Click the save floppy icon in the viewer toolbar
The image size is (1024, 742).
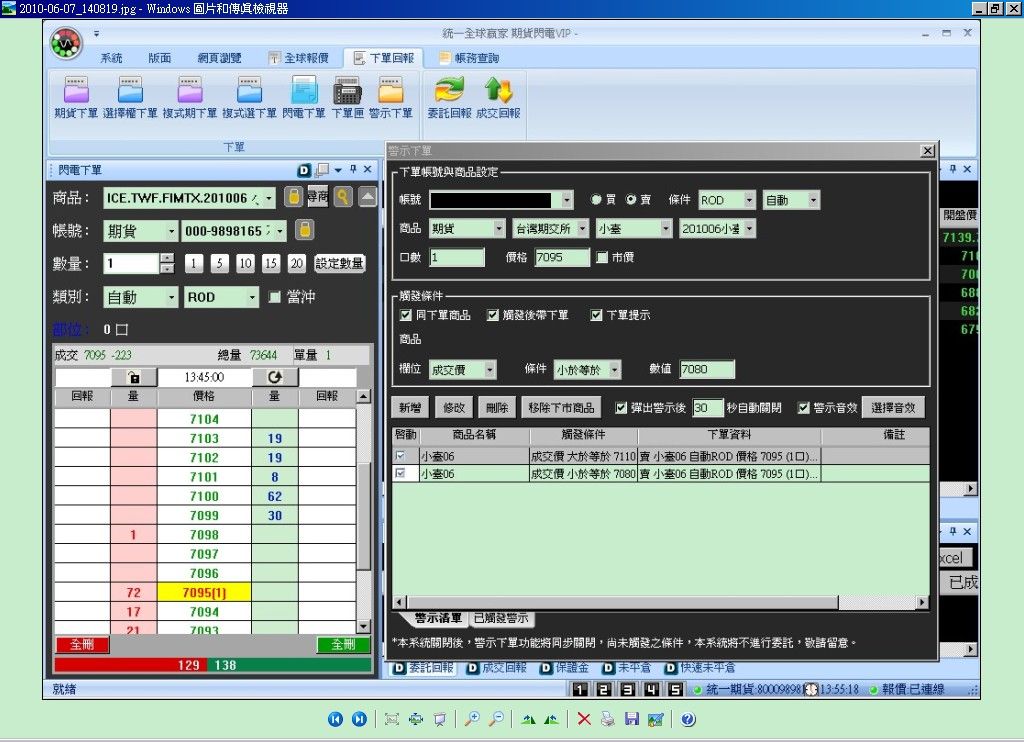[632, 719]
